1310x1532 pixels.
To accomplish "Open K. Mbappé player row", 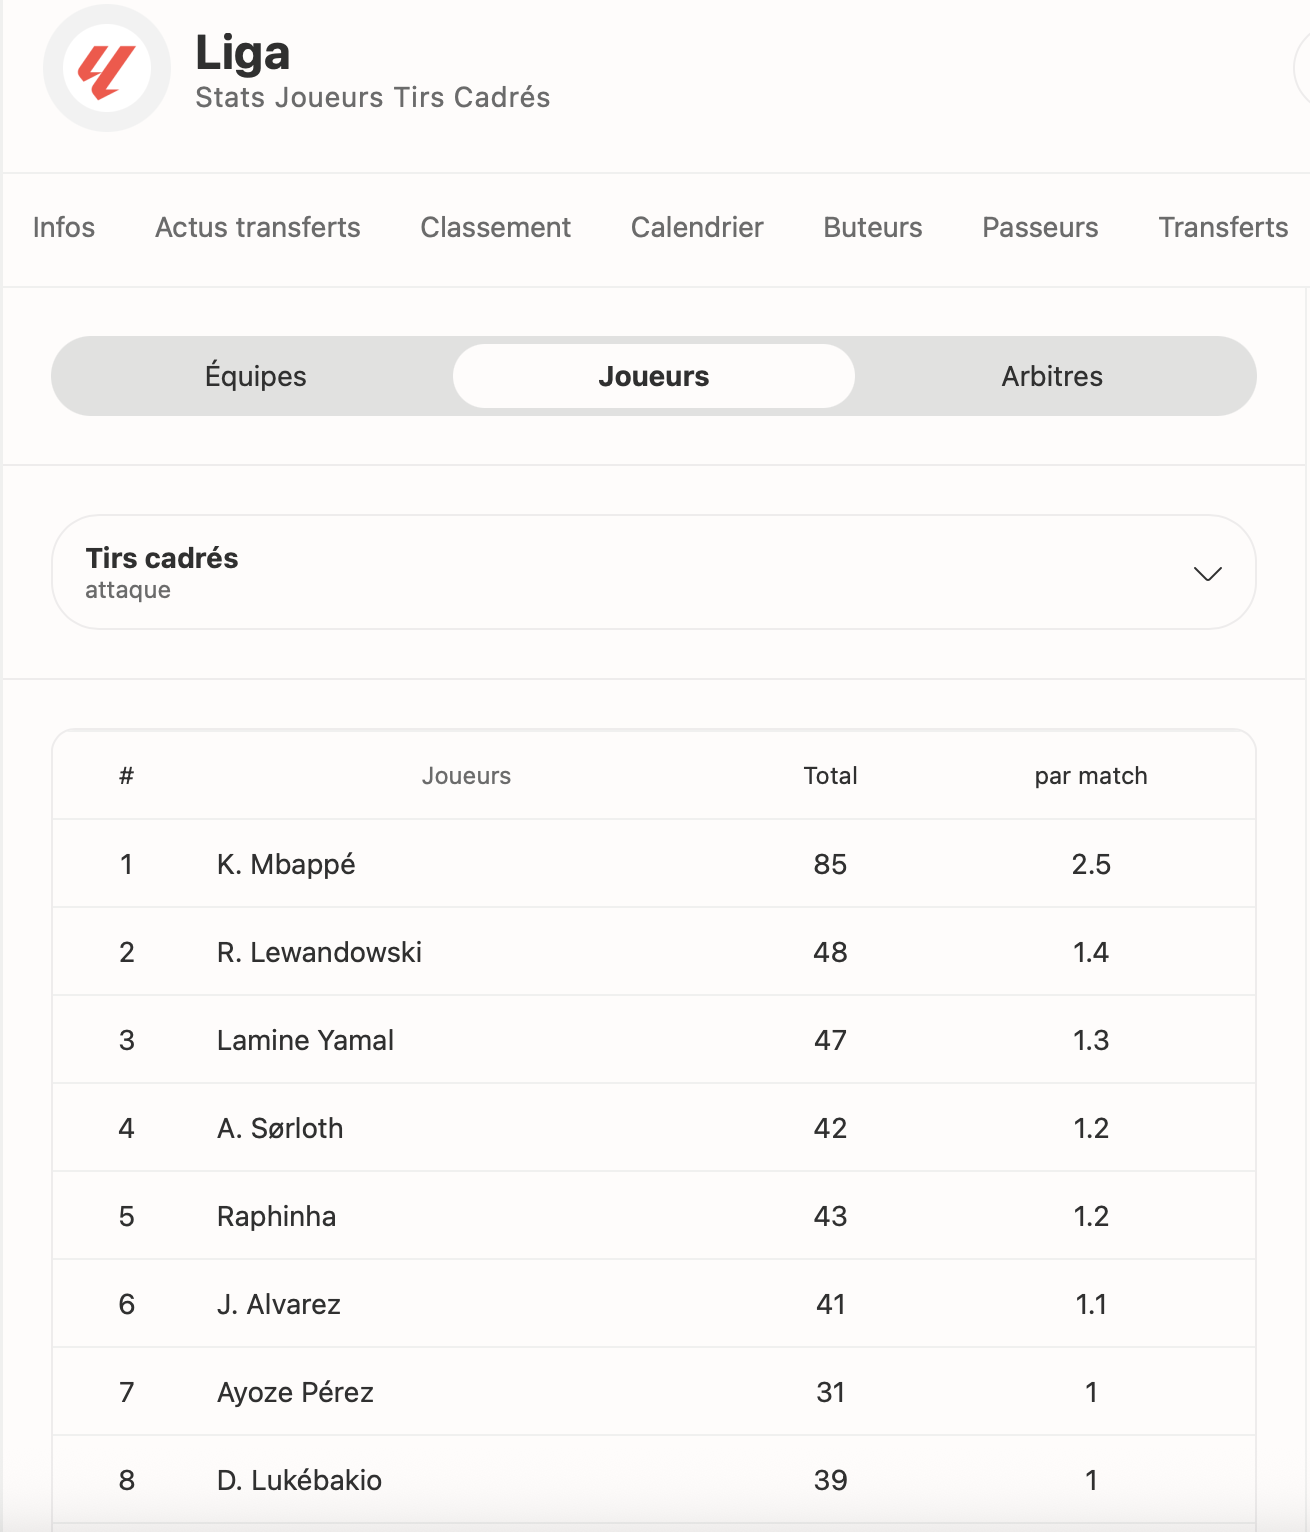I will 653,864.
